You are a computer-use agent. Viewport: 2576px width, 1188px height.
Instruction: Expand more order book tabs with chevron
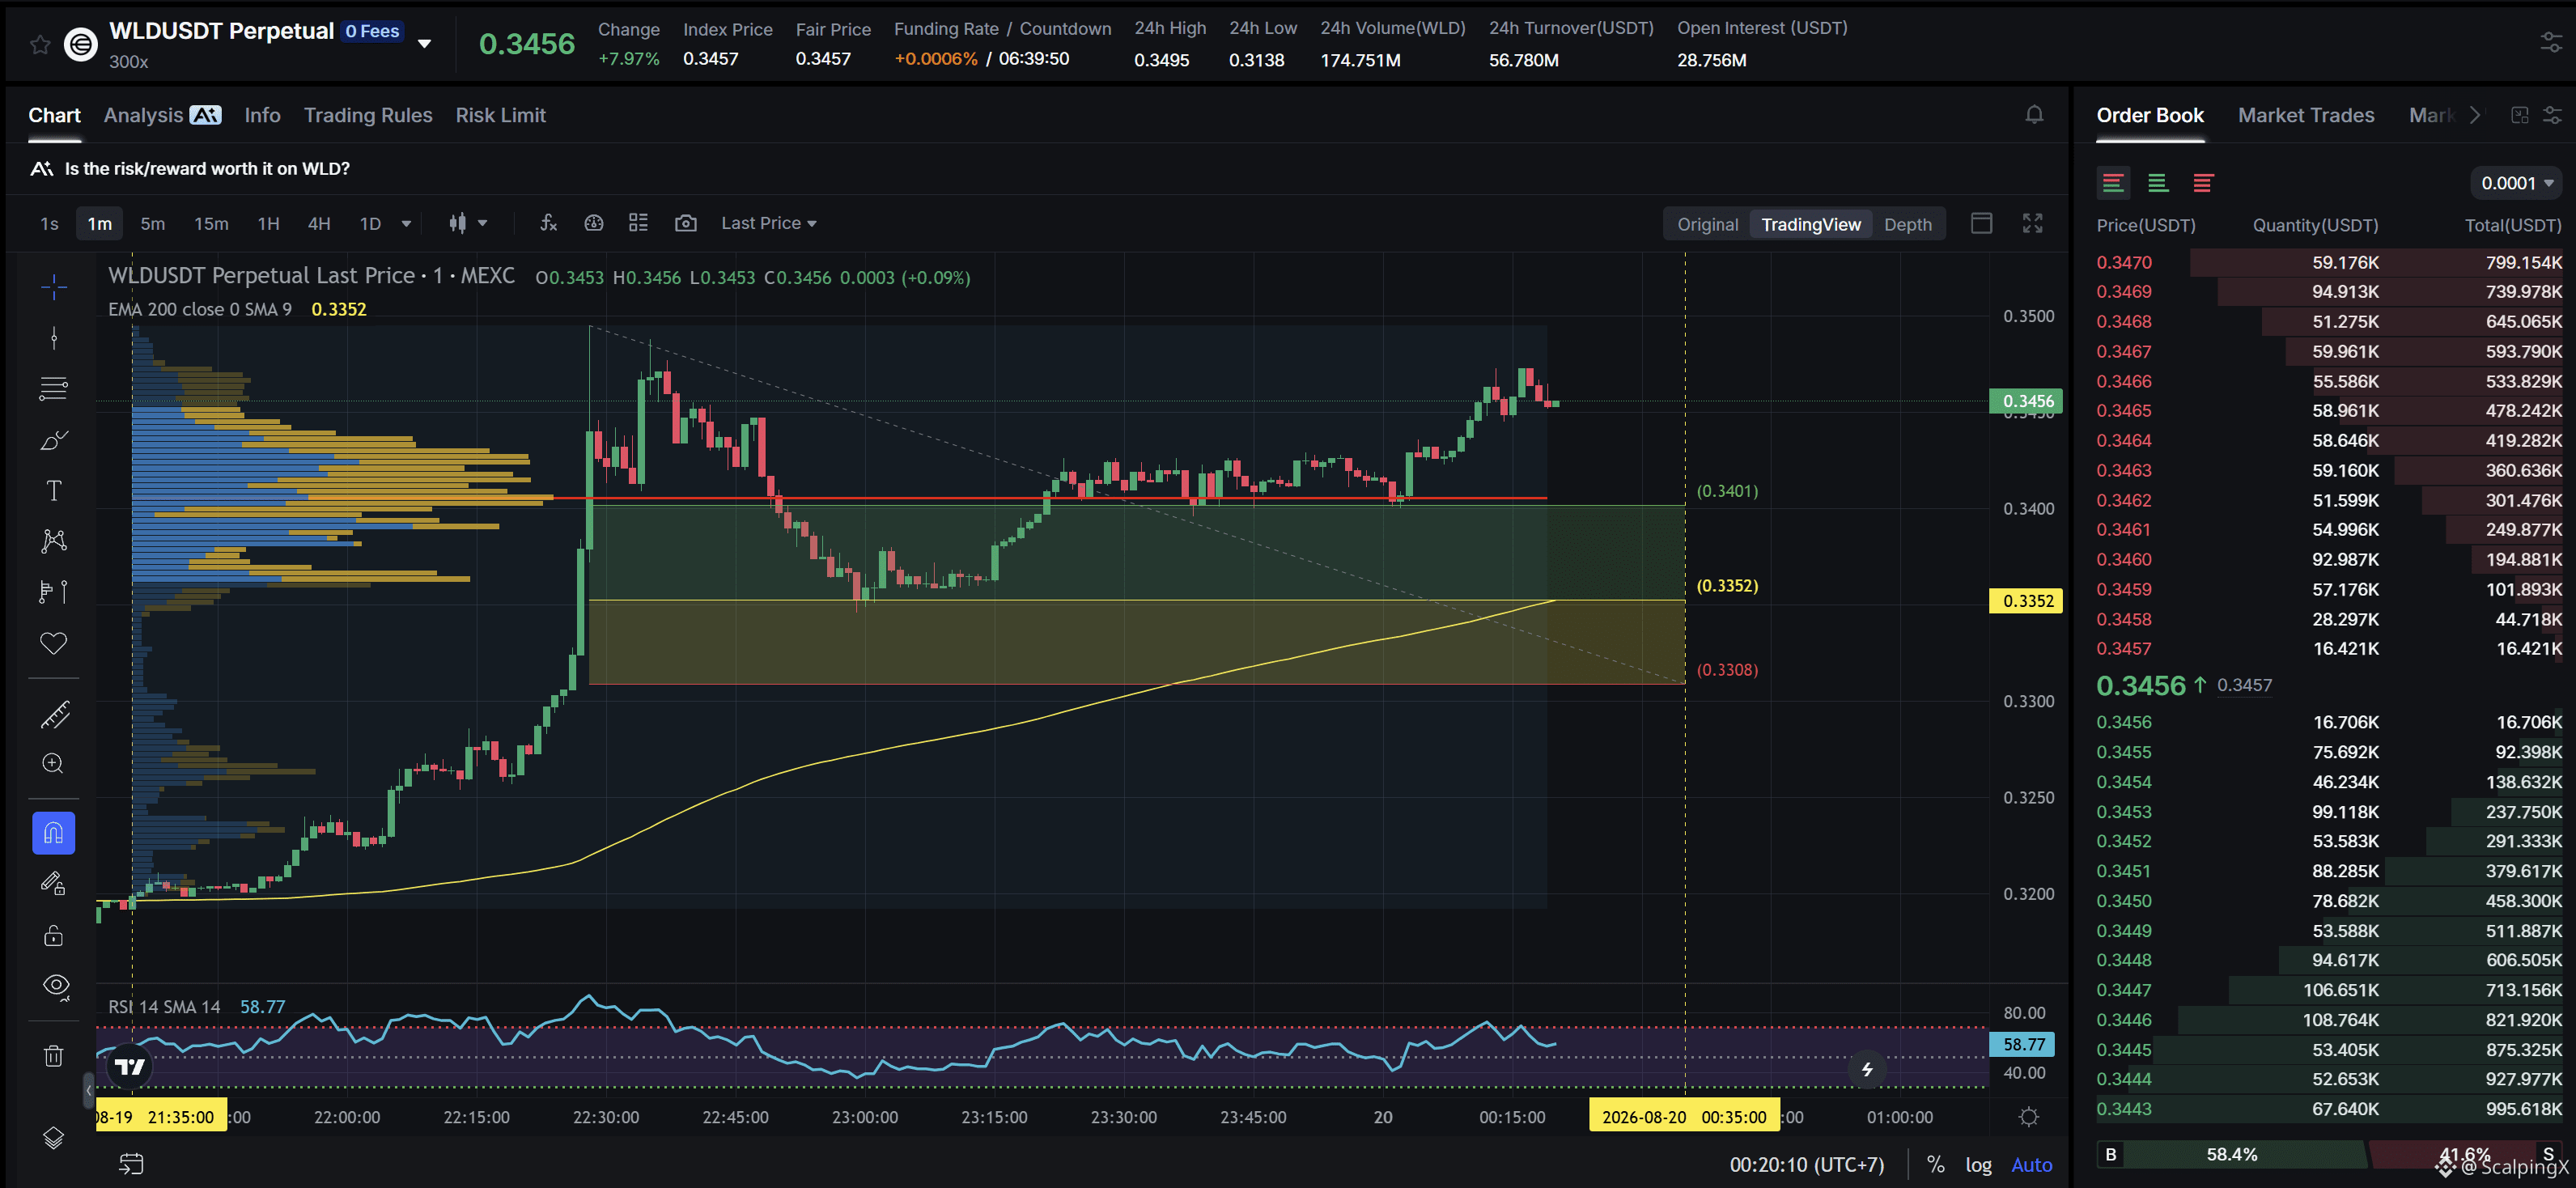[2475, 115]
